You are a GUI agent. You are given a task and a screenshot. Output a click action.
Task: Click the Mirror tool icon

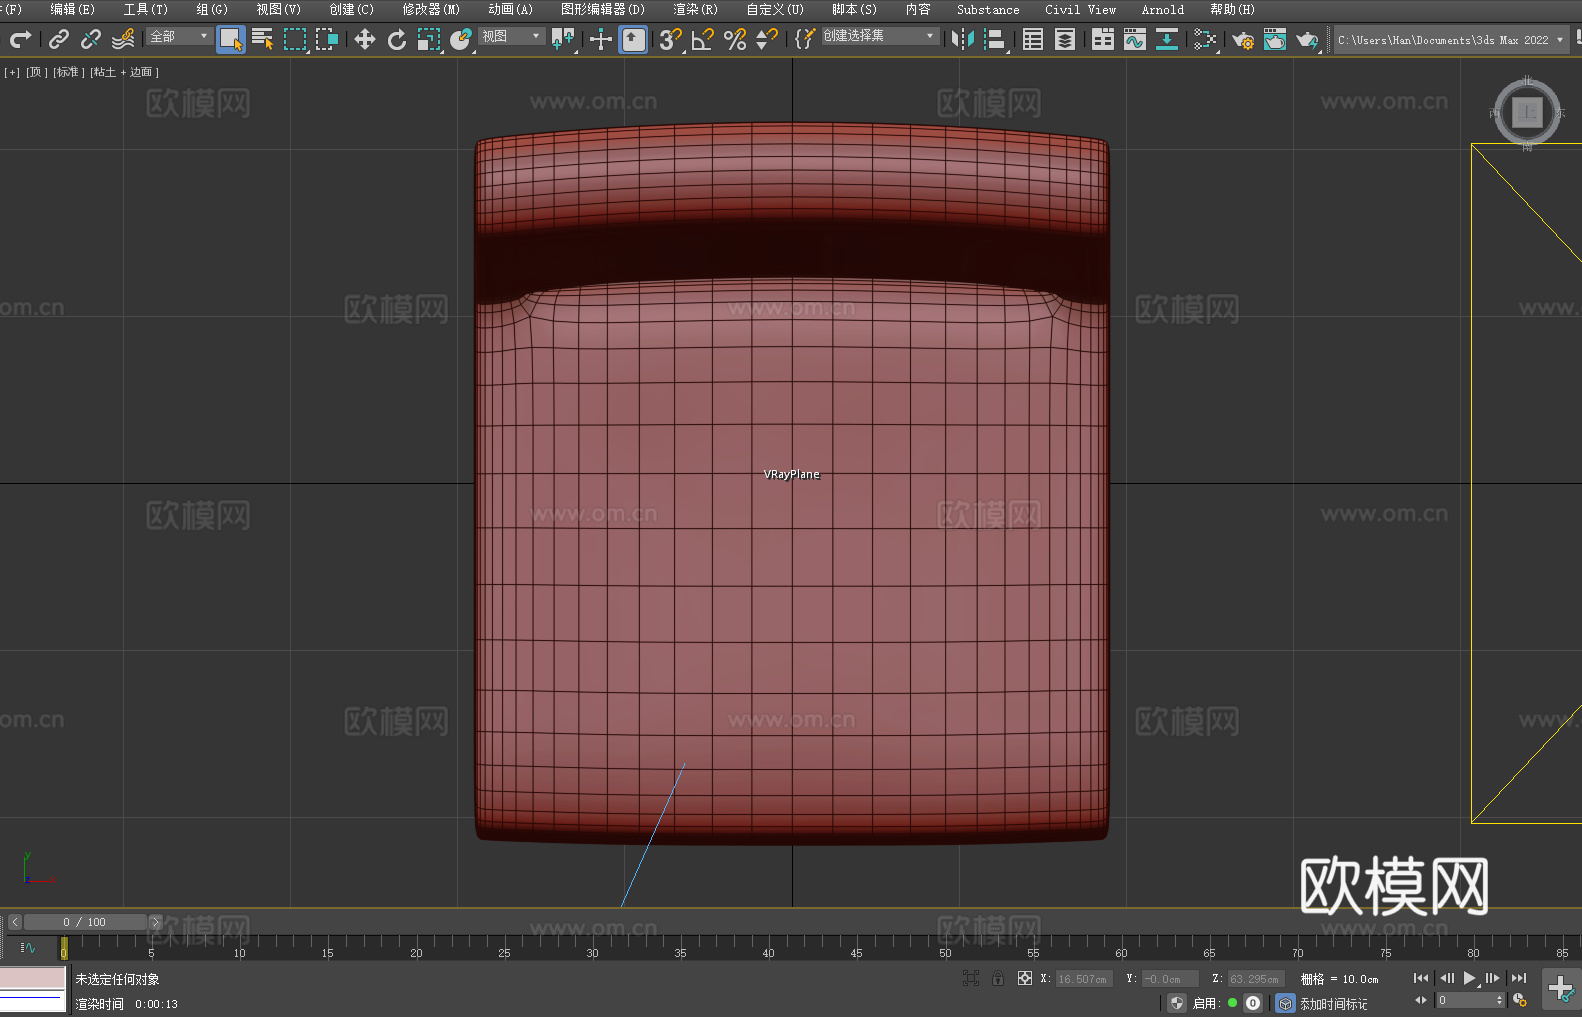(963, 39)
